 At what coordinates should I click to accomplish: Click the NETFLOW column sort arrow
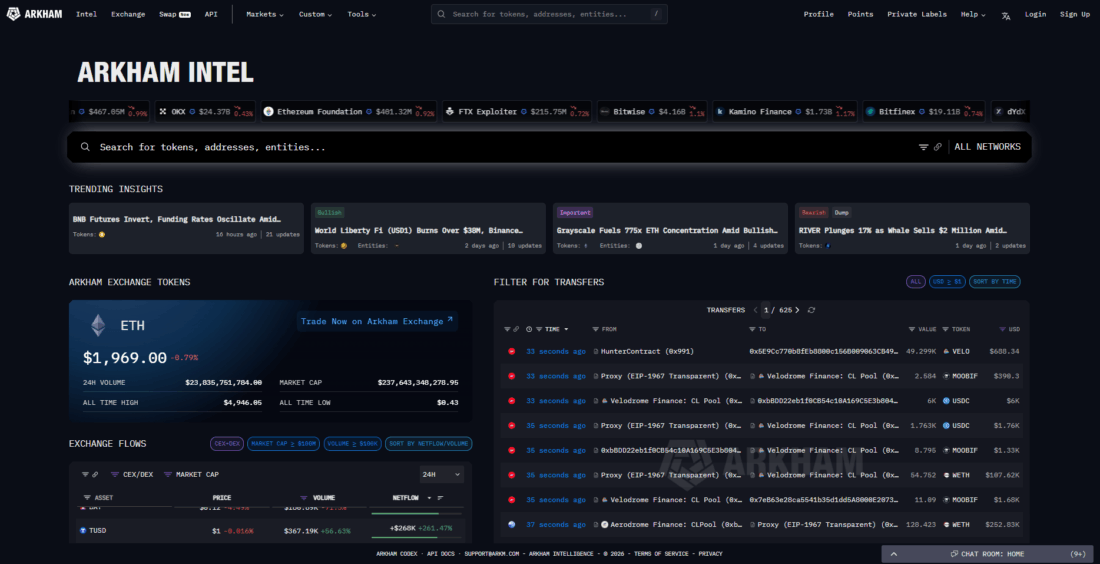429,498
